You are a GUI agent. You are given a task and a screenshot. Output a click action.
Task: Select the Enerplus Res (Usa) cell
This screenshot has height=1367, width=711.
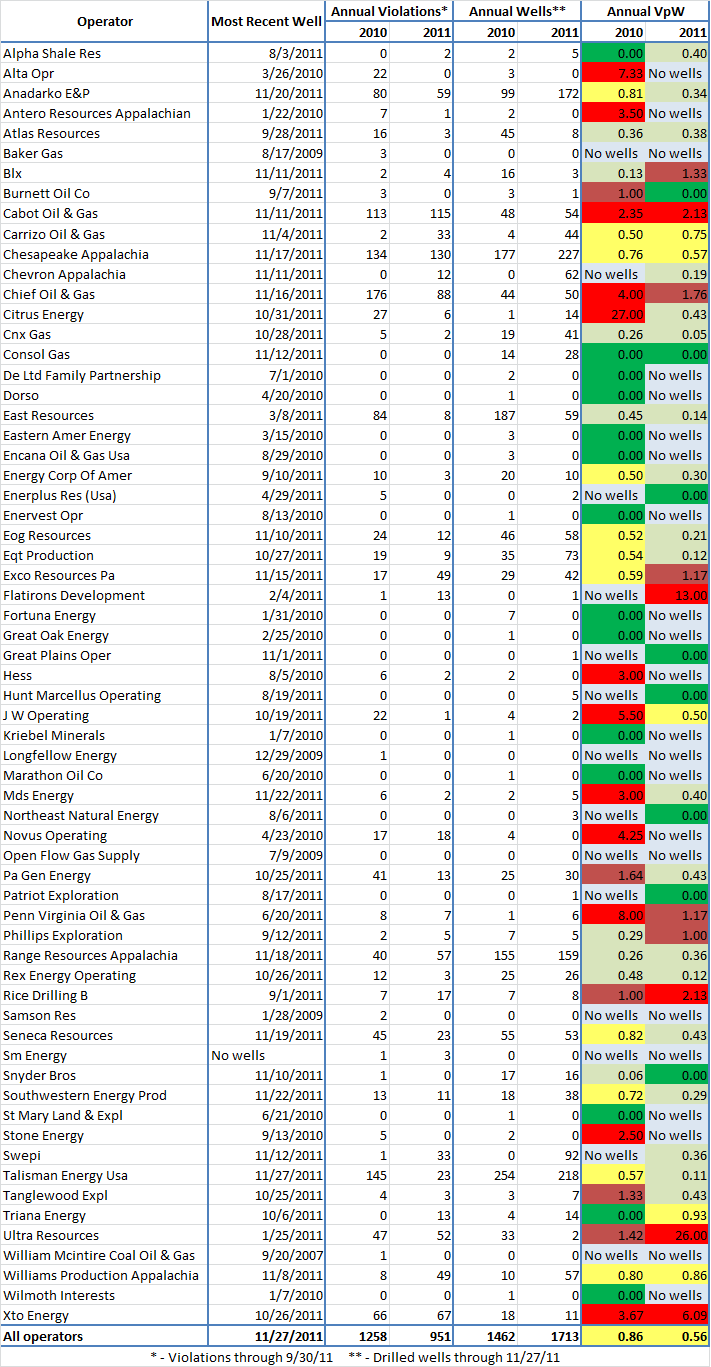coord(104,495)
